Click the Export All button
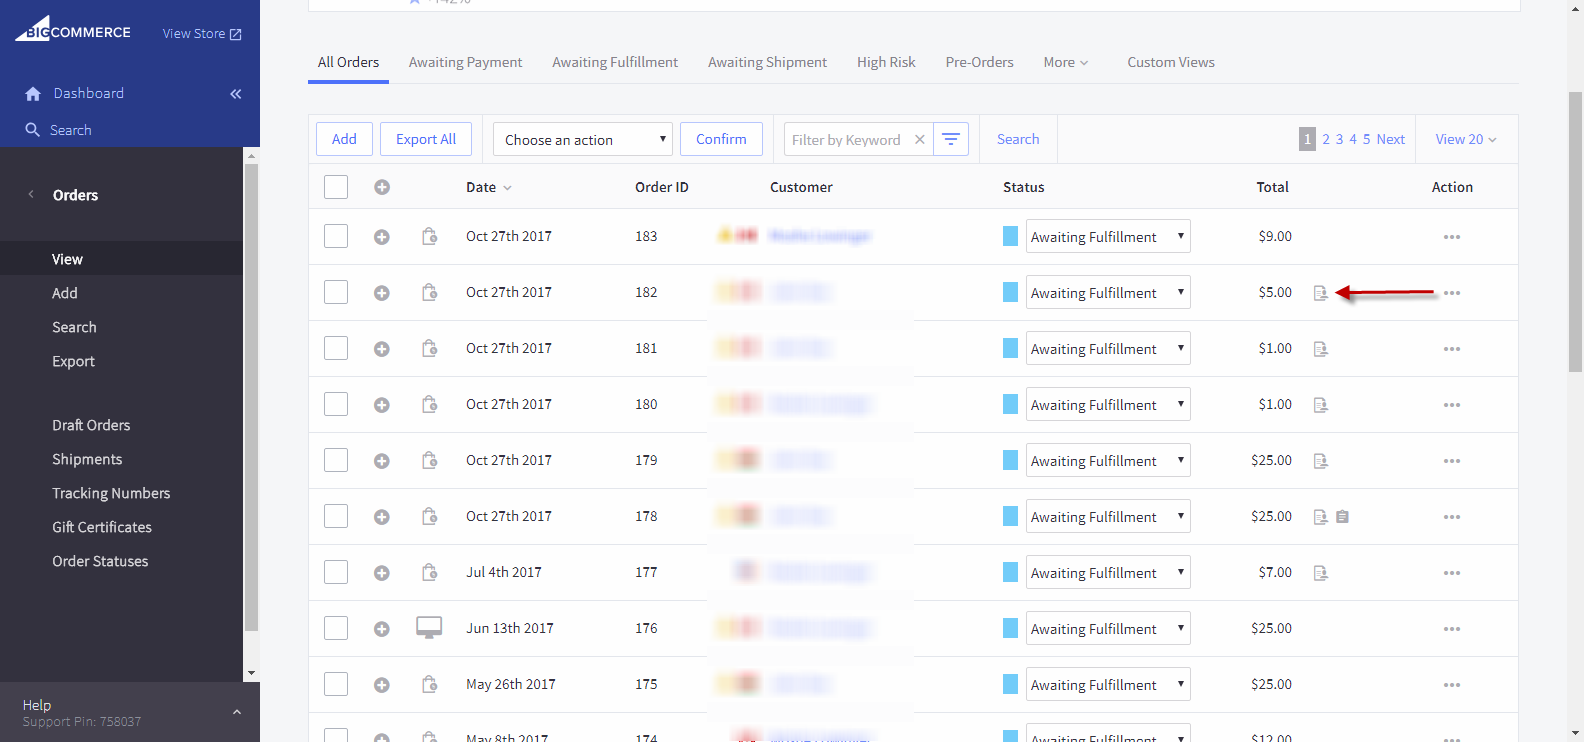Viewport: 1584px width, 742px height. (x=426, y=139)
